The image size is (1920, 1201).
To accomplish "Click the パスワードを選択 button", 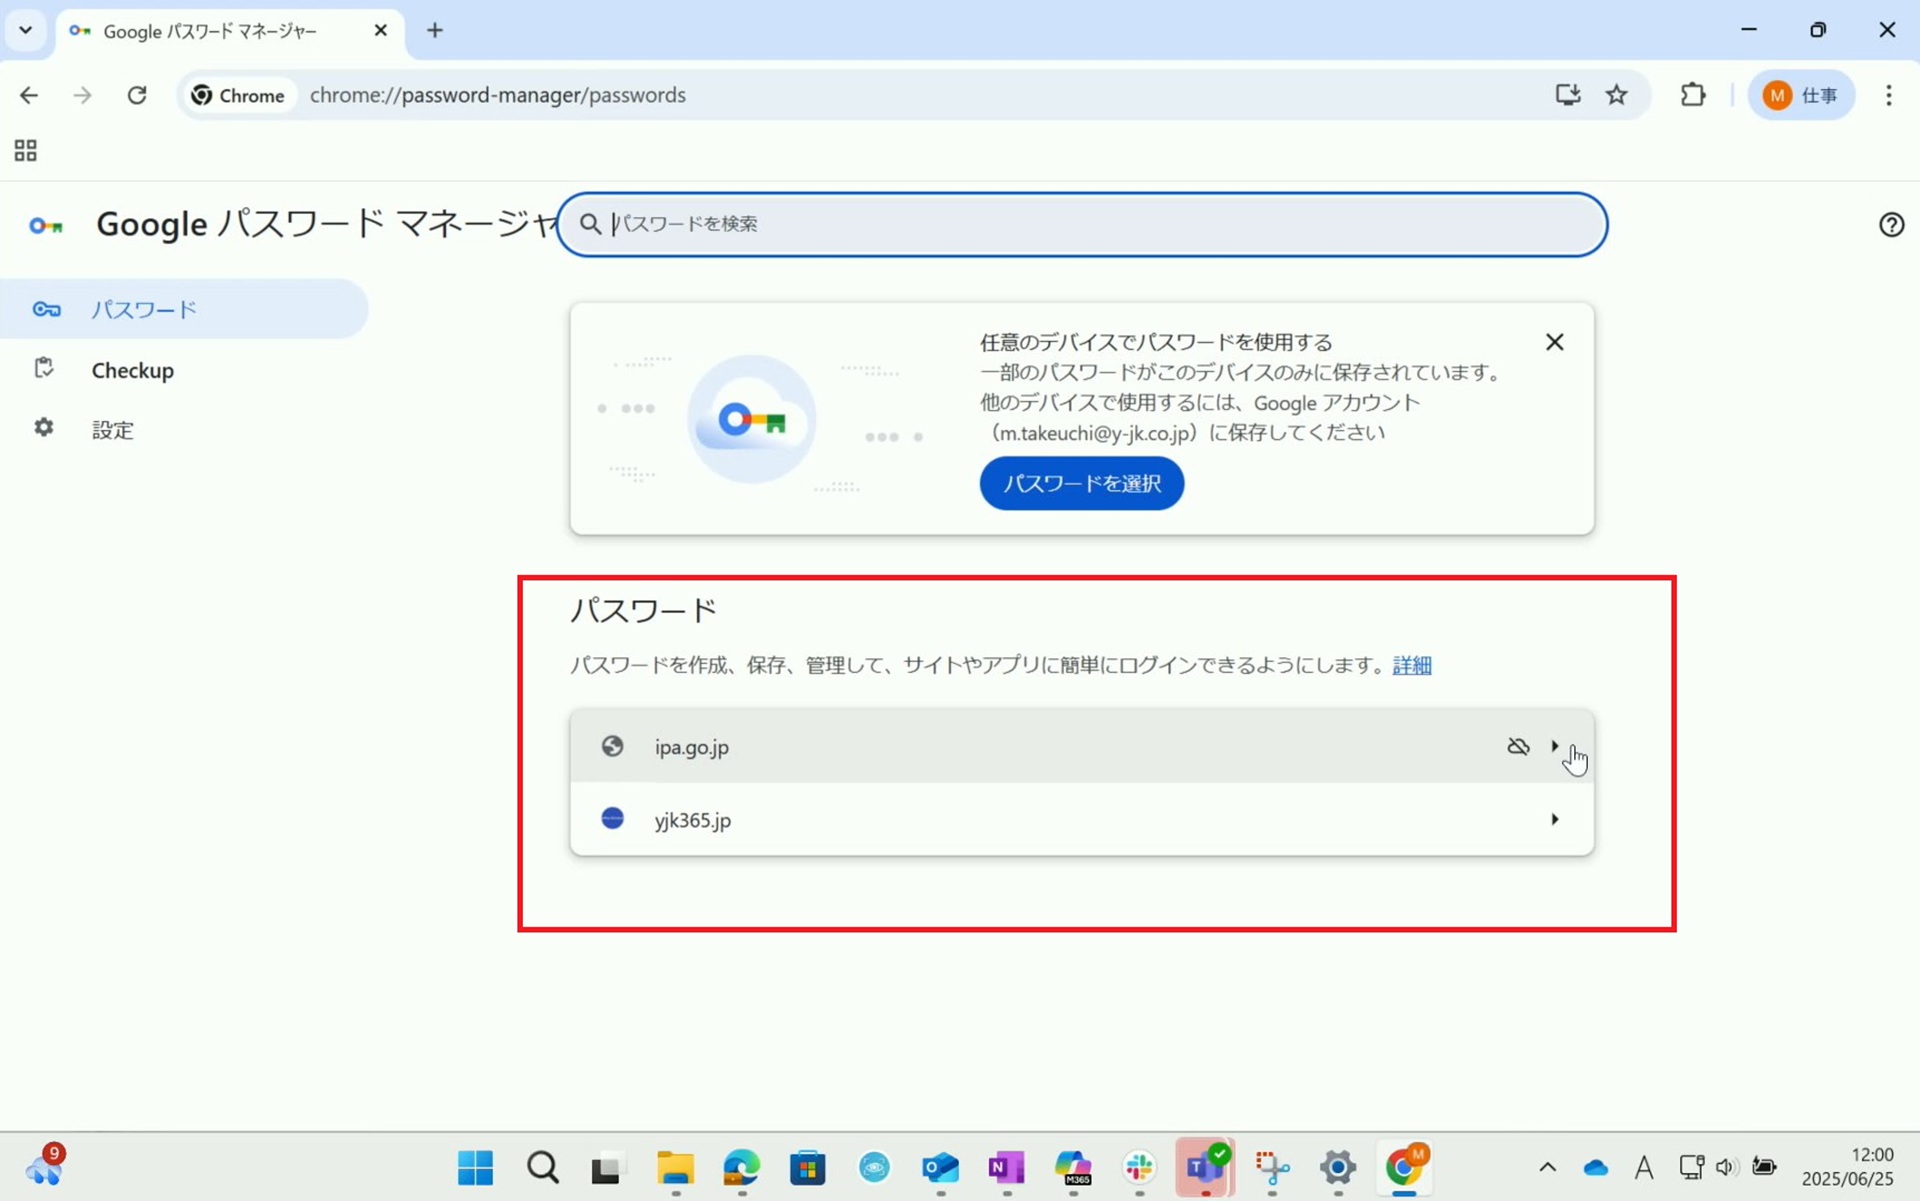I will 1081,483.
